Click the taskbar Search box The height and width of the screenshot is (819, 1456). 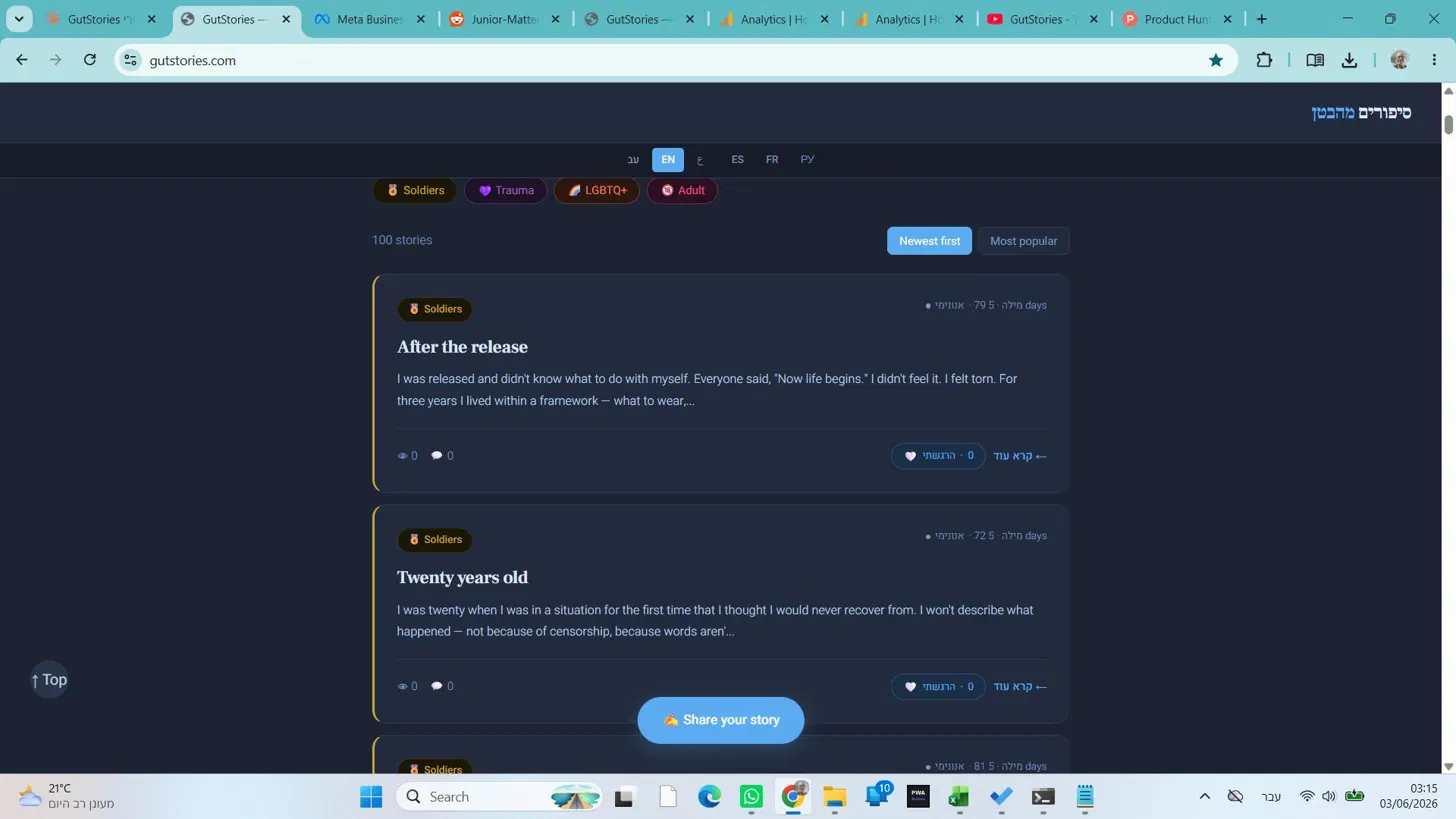tap(501, 797)
